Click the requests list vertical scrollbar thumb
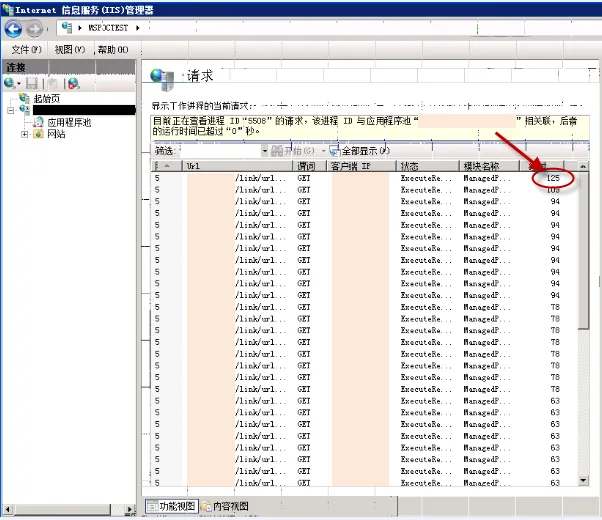602x520 pixels. click(583, 250)
